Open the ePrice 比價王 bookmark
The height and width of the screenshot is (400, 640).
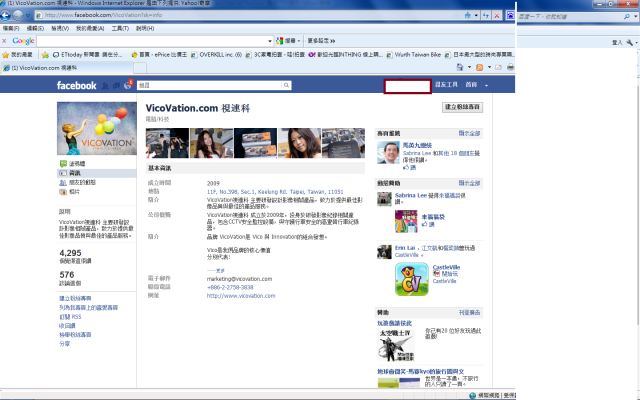(x=159, y=55)
